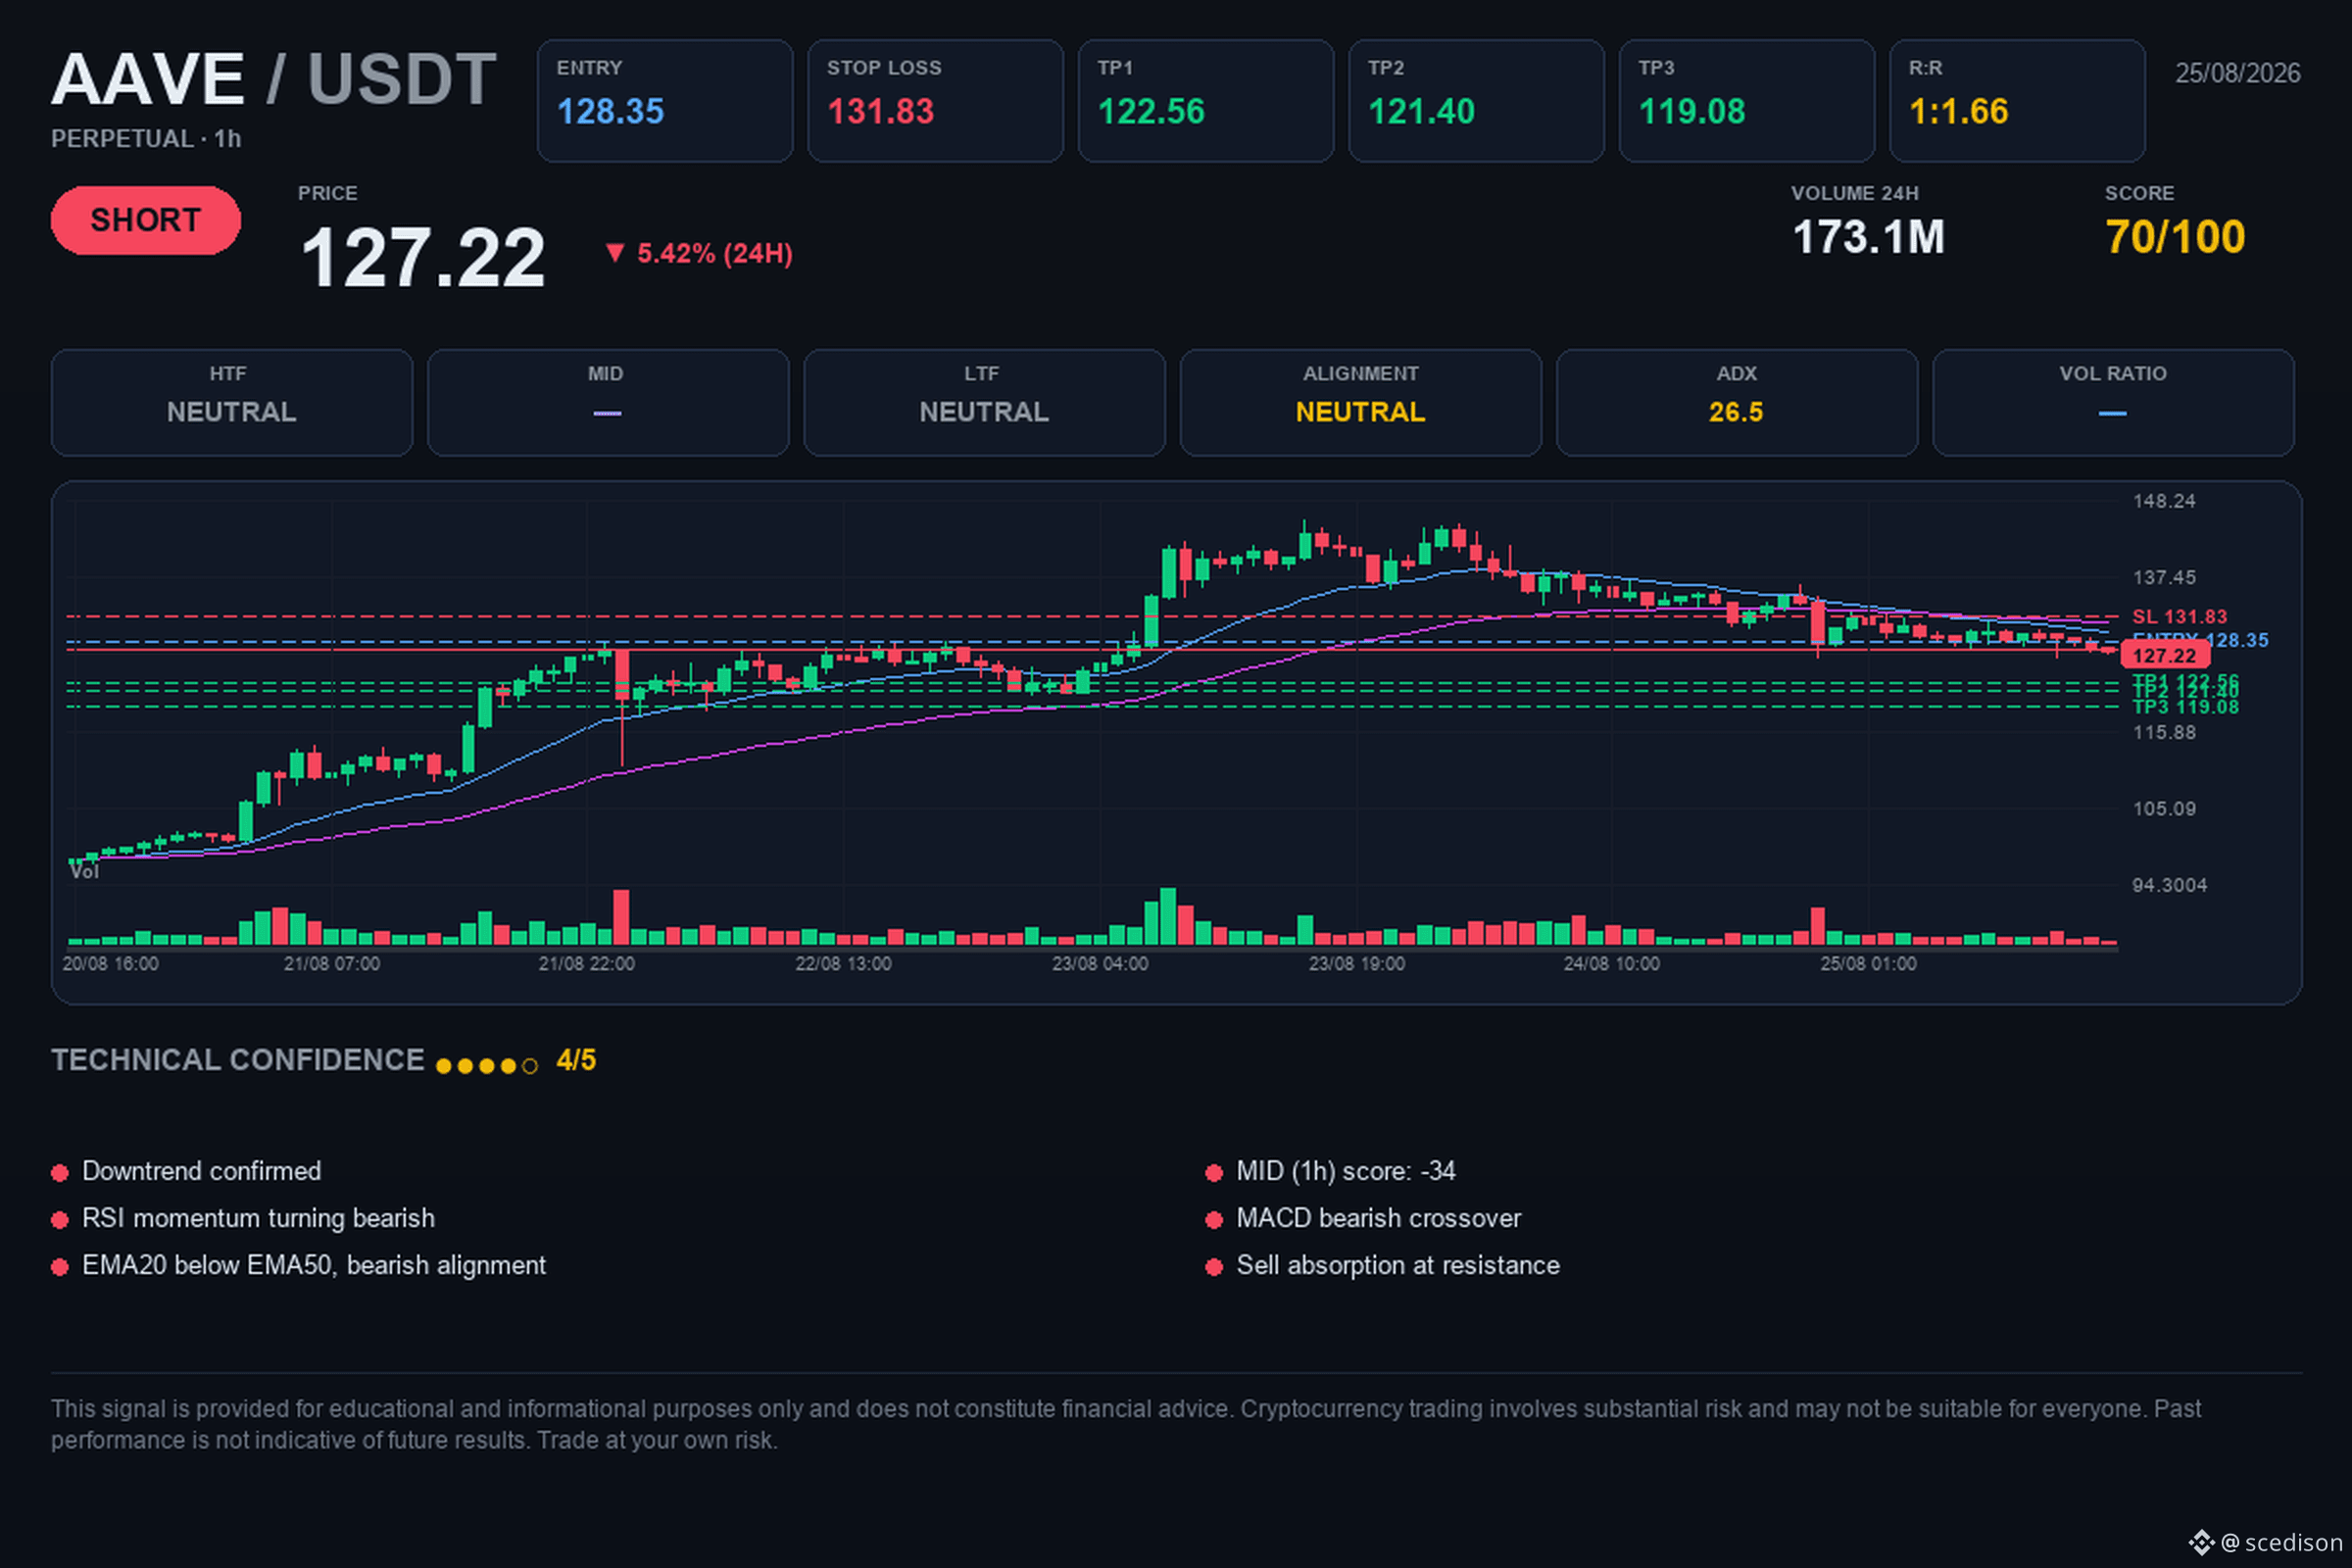Click the 148.24 price axis label
The image size is (2352, 1568).
[x=2164, y=501]
